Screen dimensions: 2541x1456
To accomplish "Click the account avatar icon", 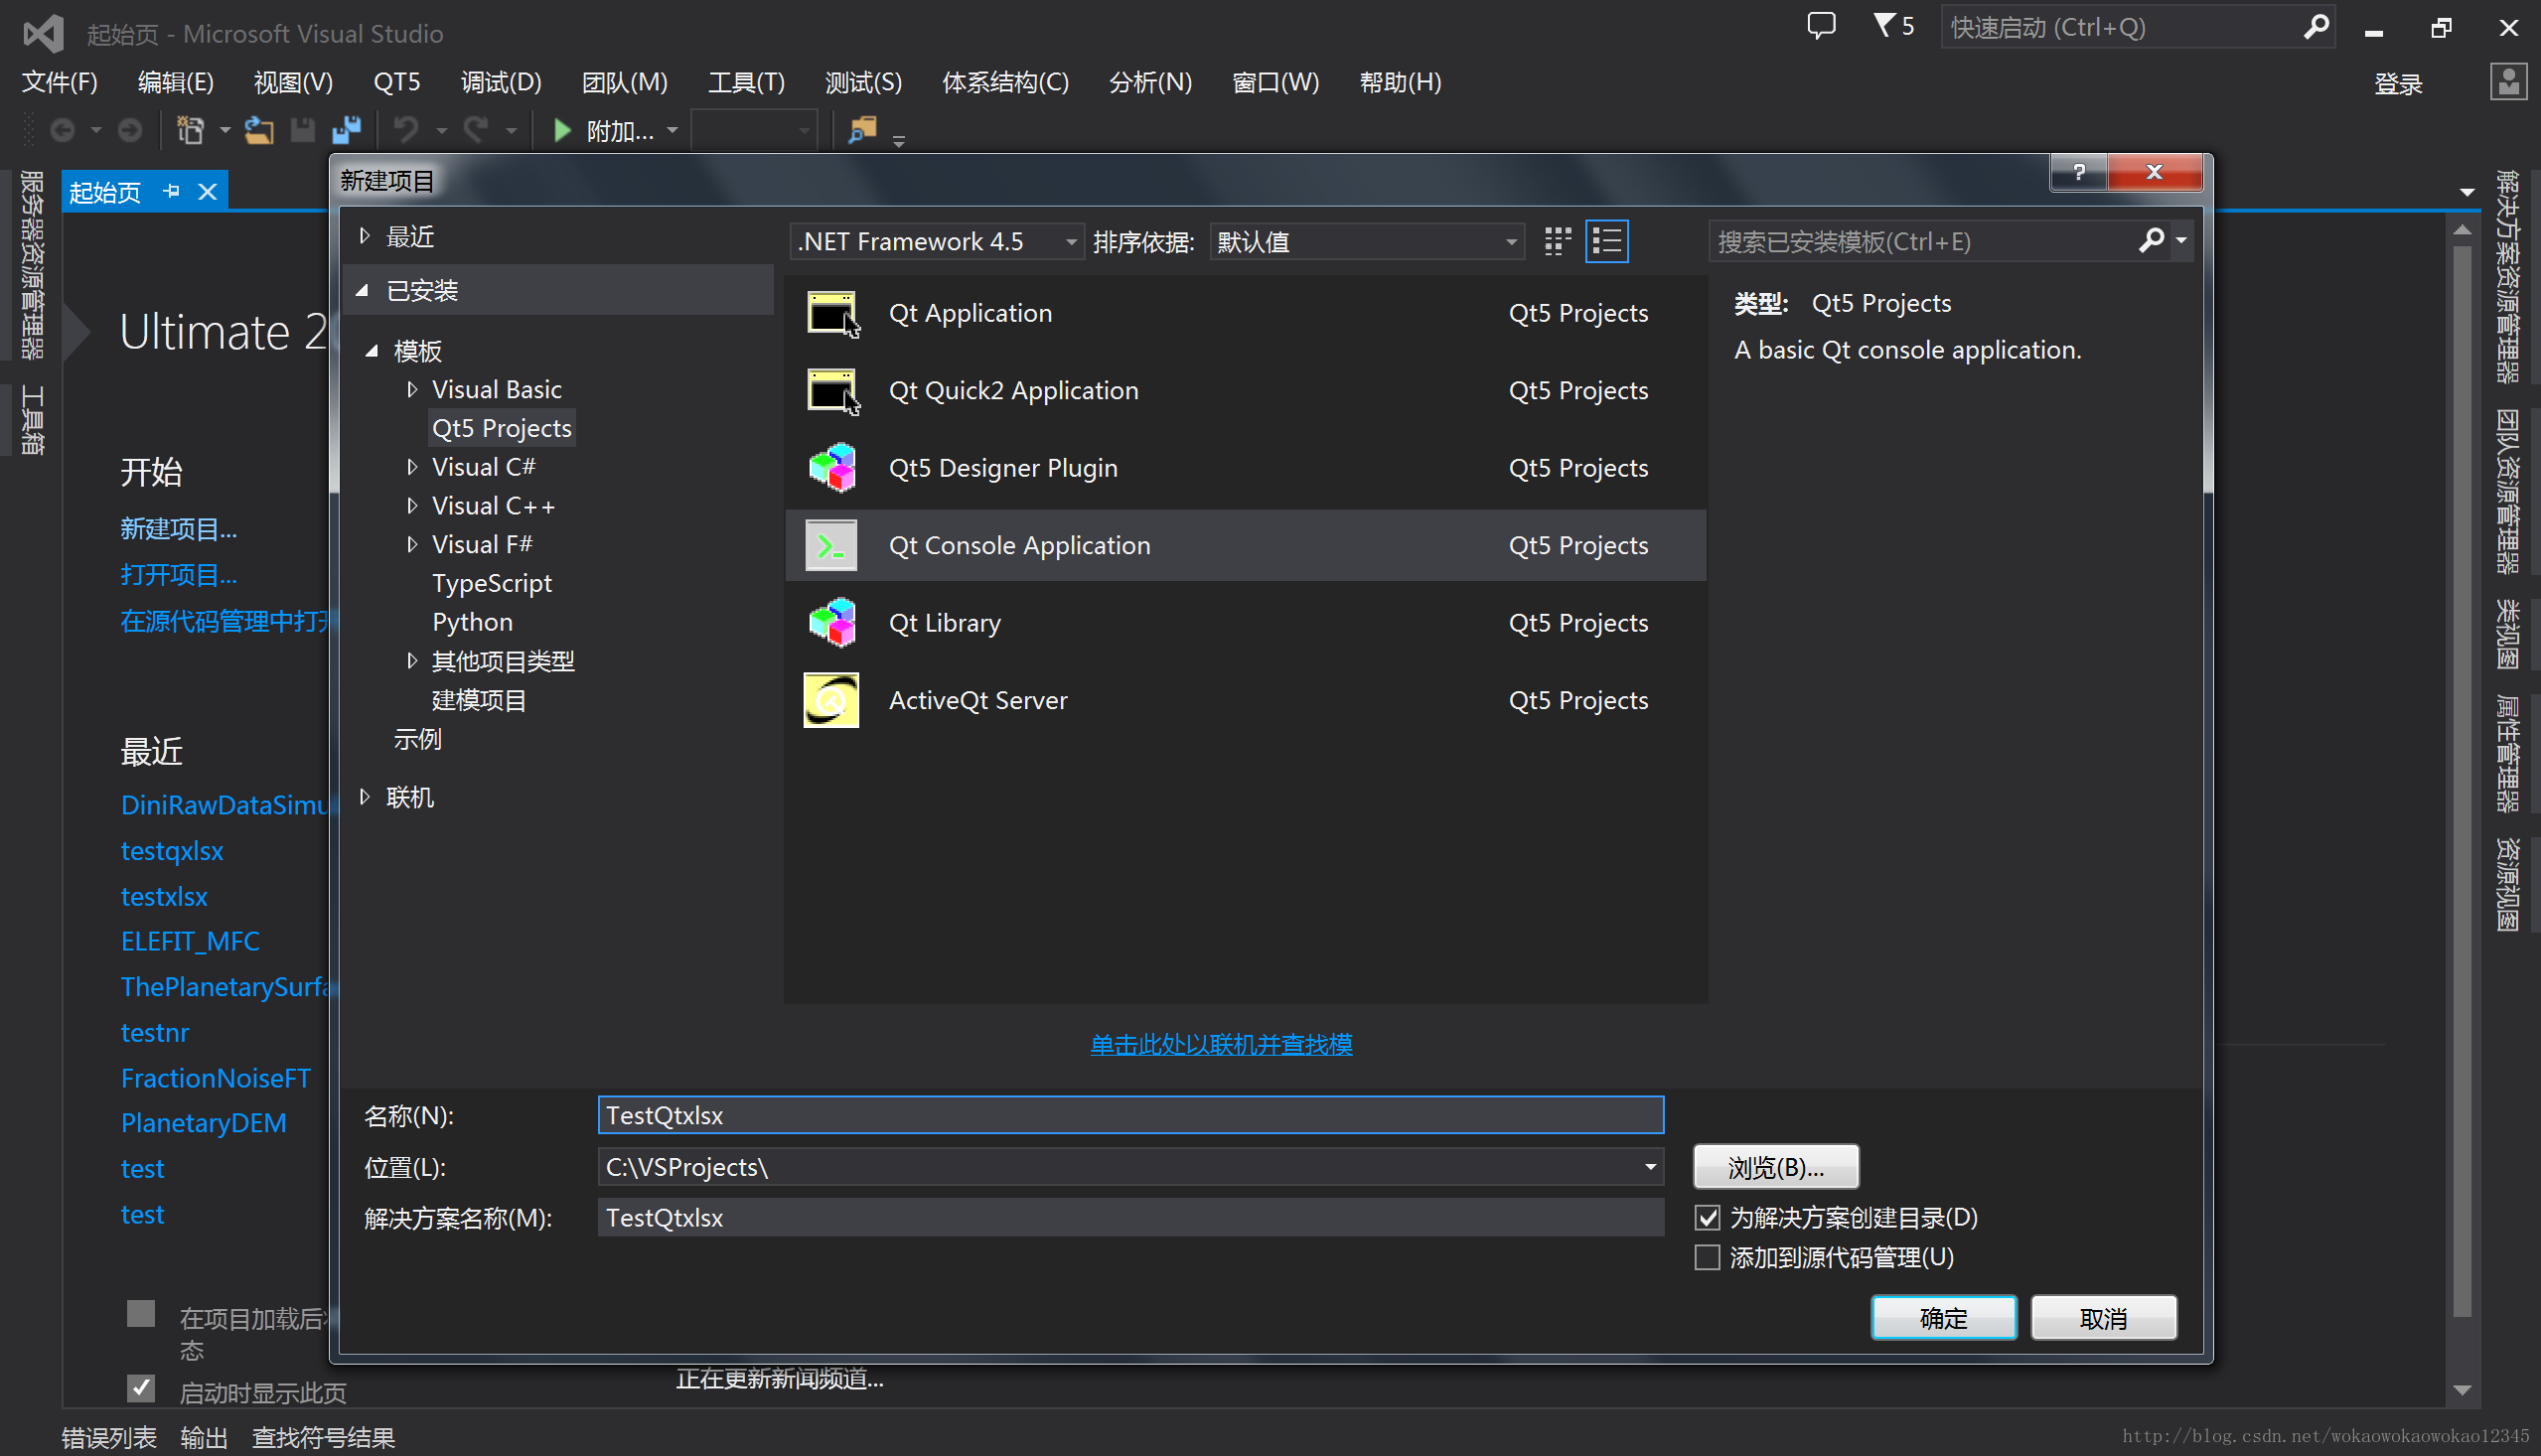I will tap(2507, 82).
